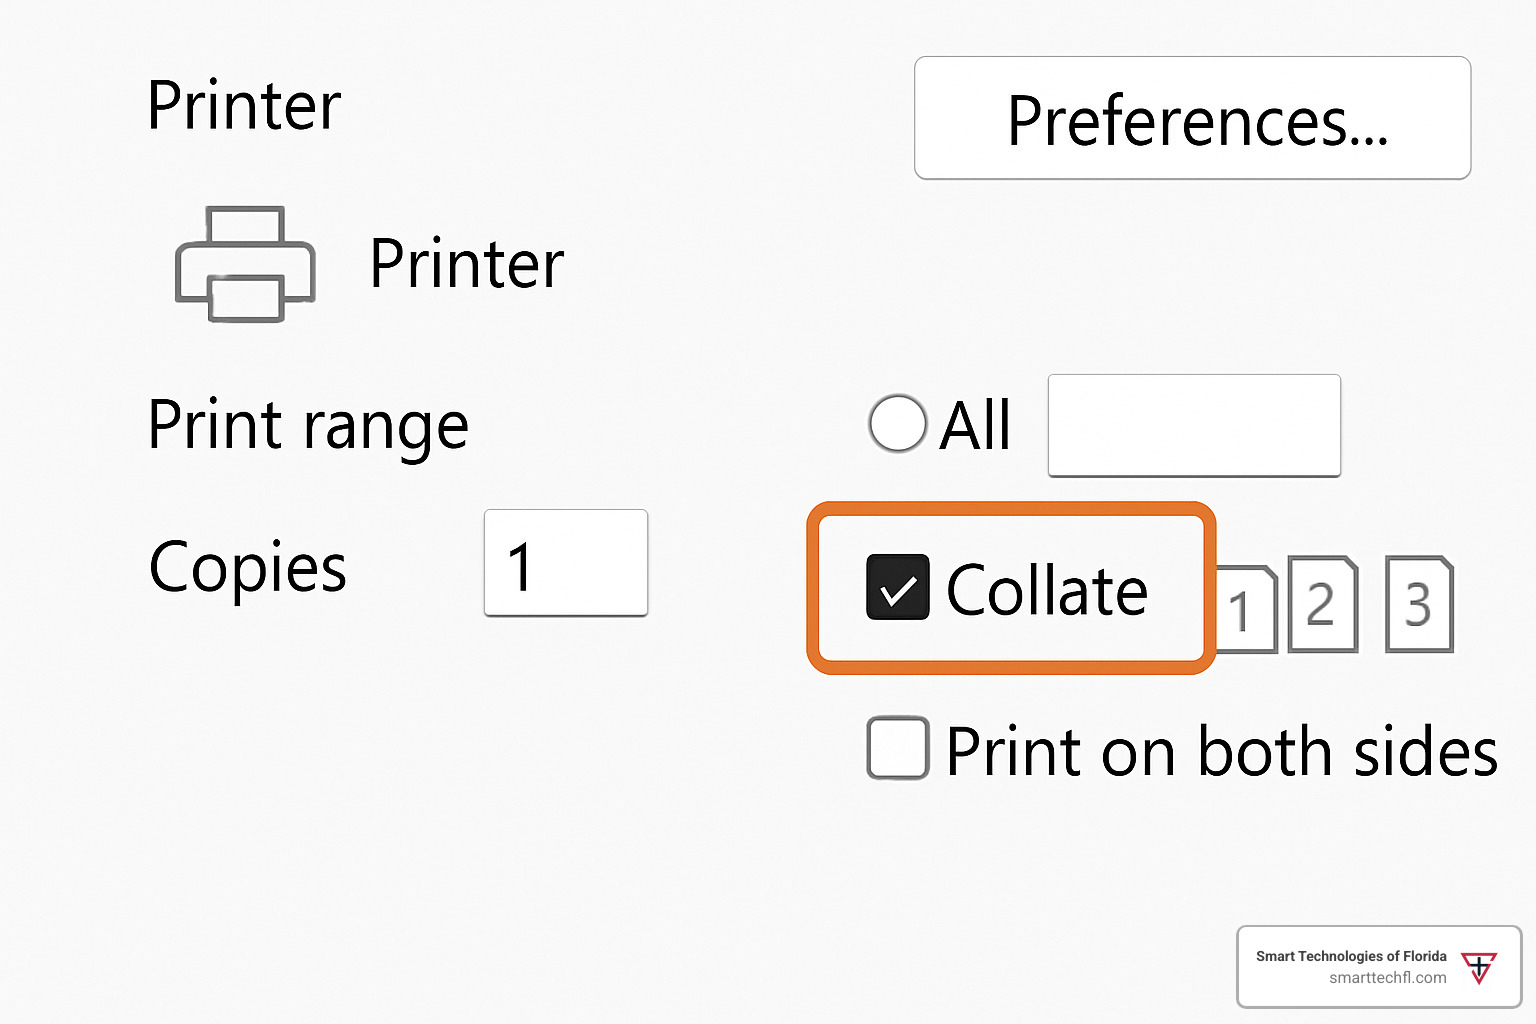The height and width of the screenshot is (1024, 1536).
Task: Select the All radio button
Action: click(897, 424)
